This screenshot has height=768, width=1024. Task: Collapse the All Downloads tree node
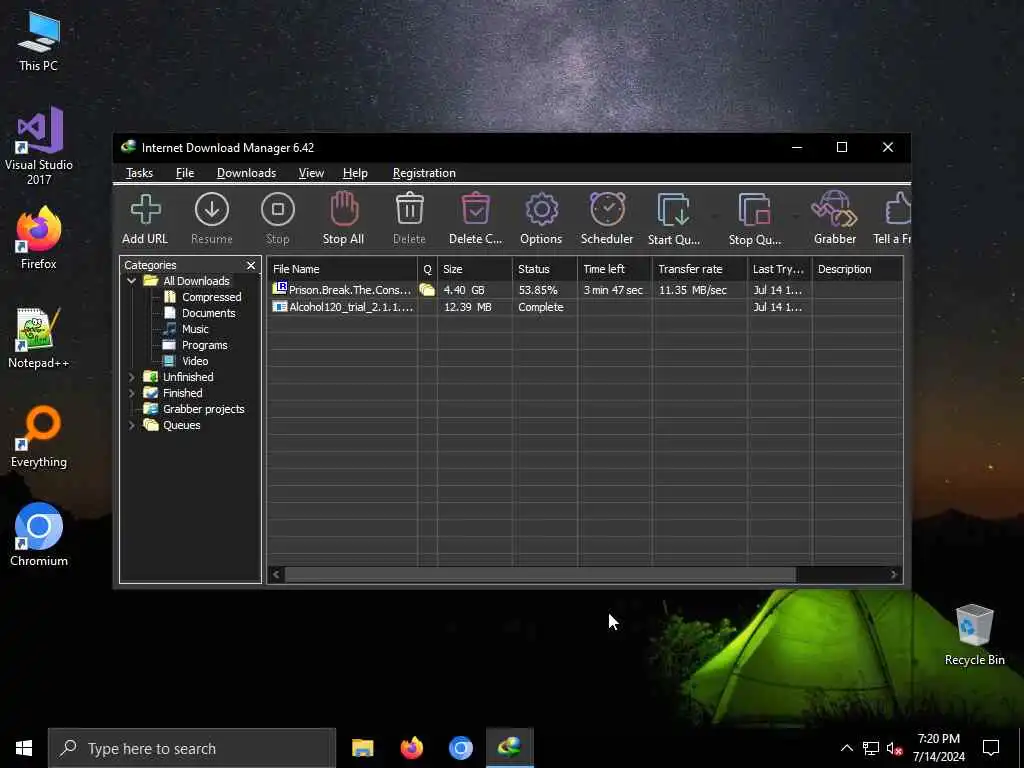[131, 281]
